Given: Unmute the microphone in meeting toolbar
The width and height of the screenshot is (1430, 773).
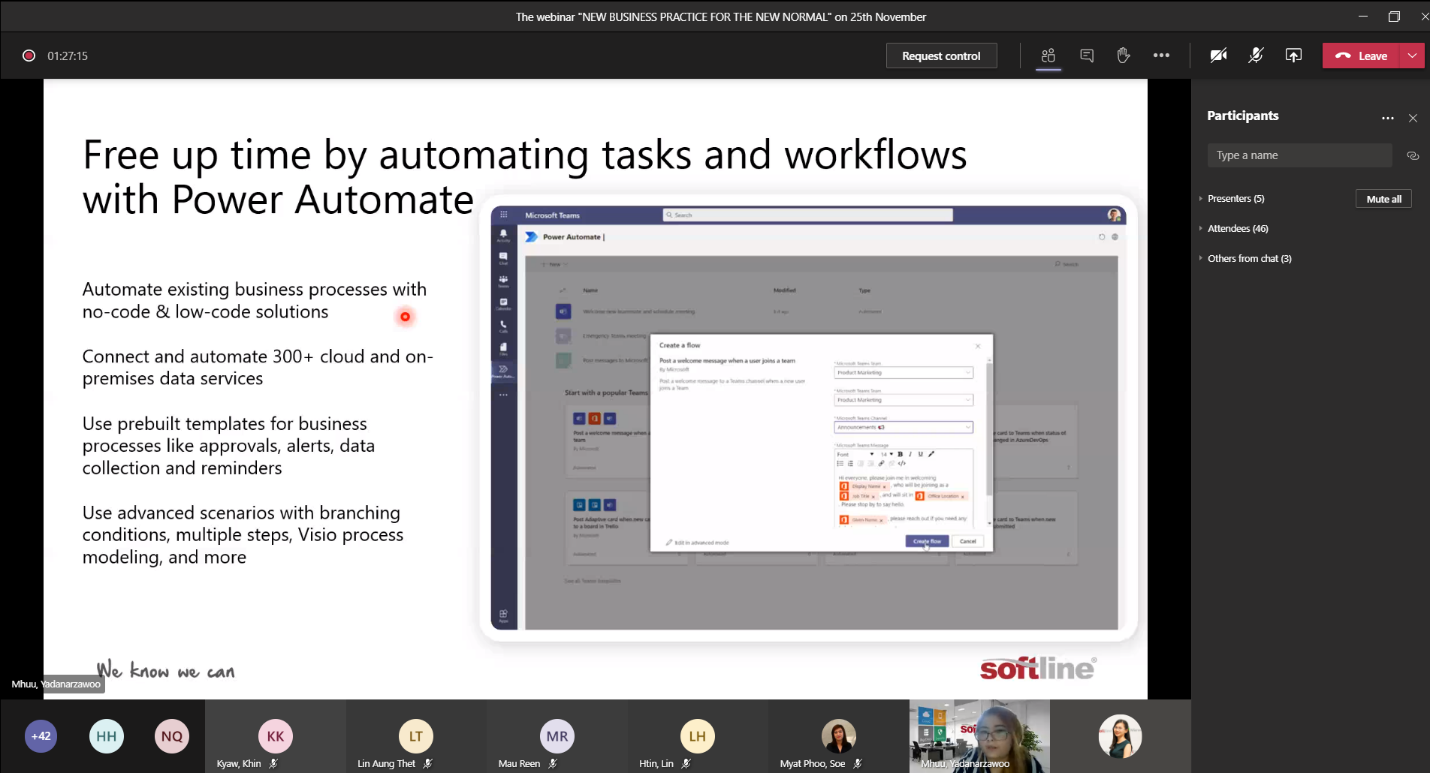Looking at the screenshot, I should (1256, 56).
